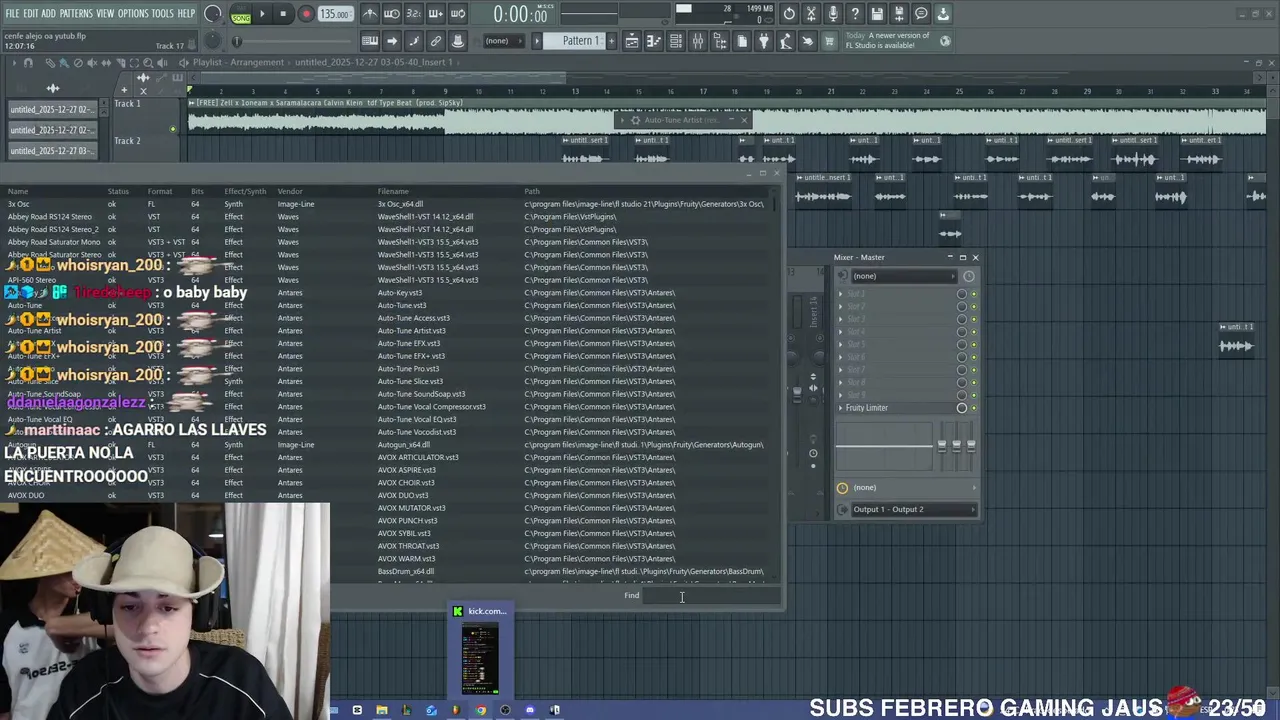Open the Mixer view icon
This screenshot has height=720, width=1280.
pyautogui.click(x=698, y=41)
